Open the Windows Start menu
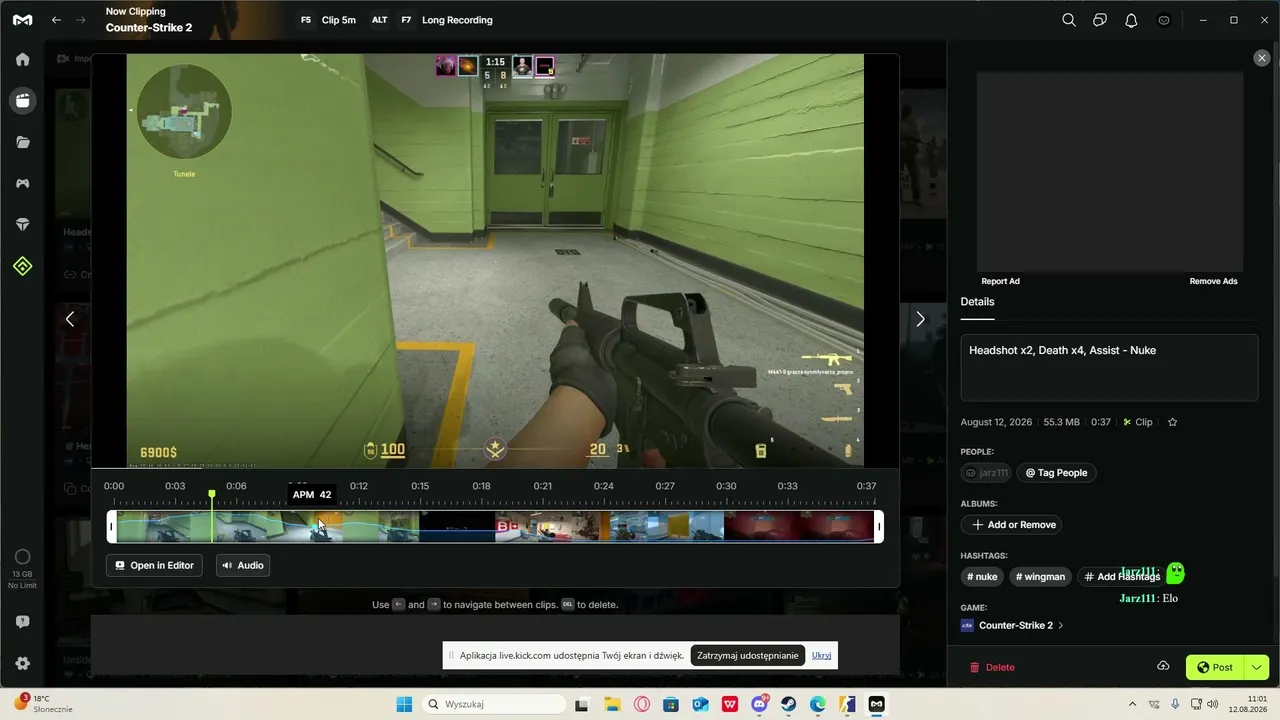The width and height of the screenshot is (1280, 720). pyautogui.click(x=404, y=704)
